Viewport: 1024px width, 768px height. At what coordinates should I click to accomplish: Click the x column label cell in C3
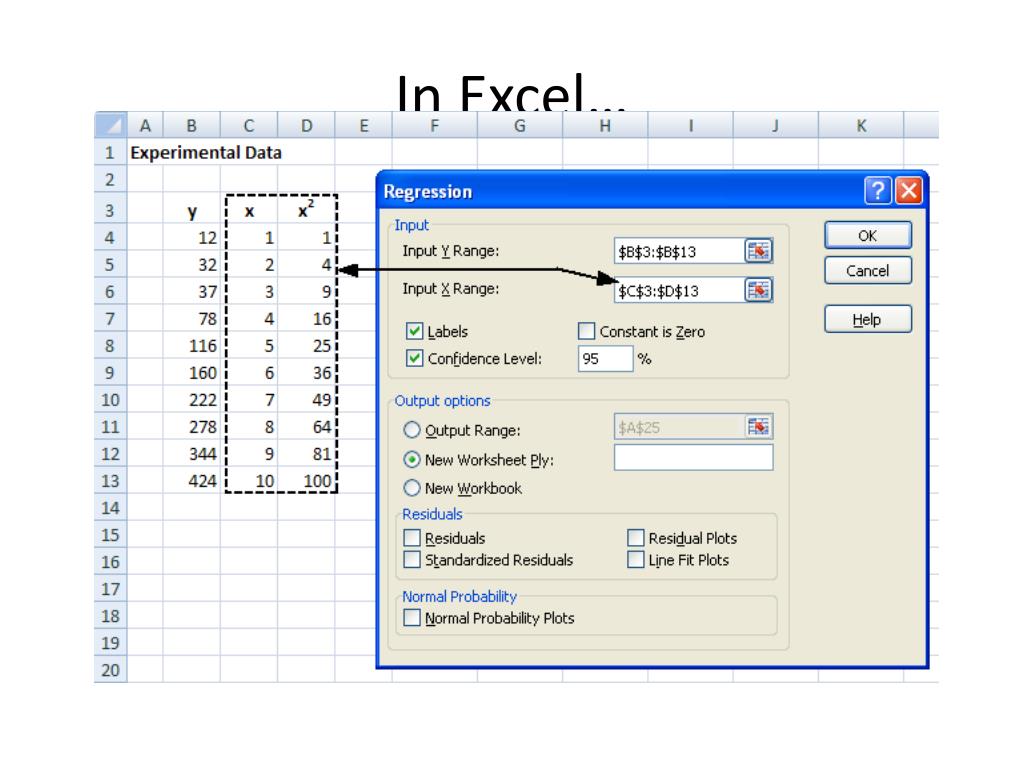249,210
